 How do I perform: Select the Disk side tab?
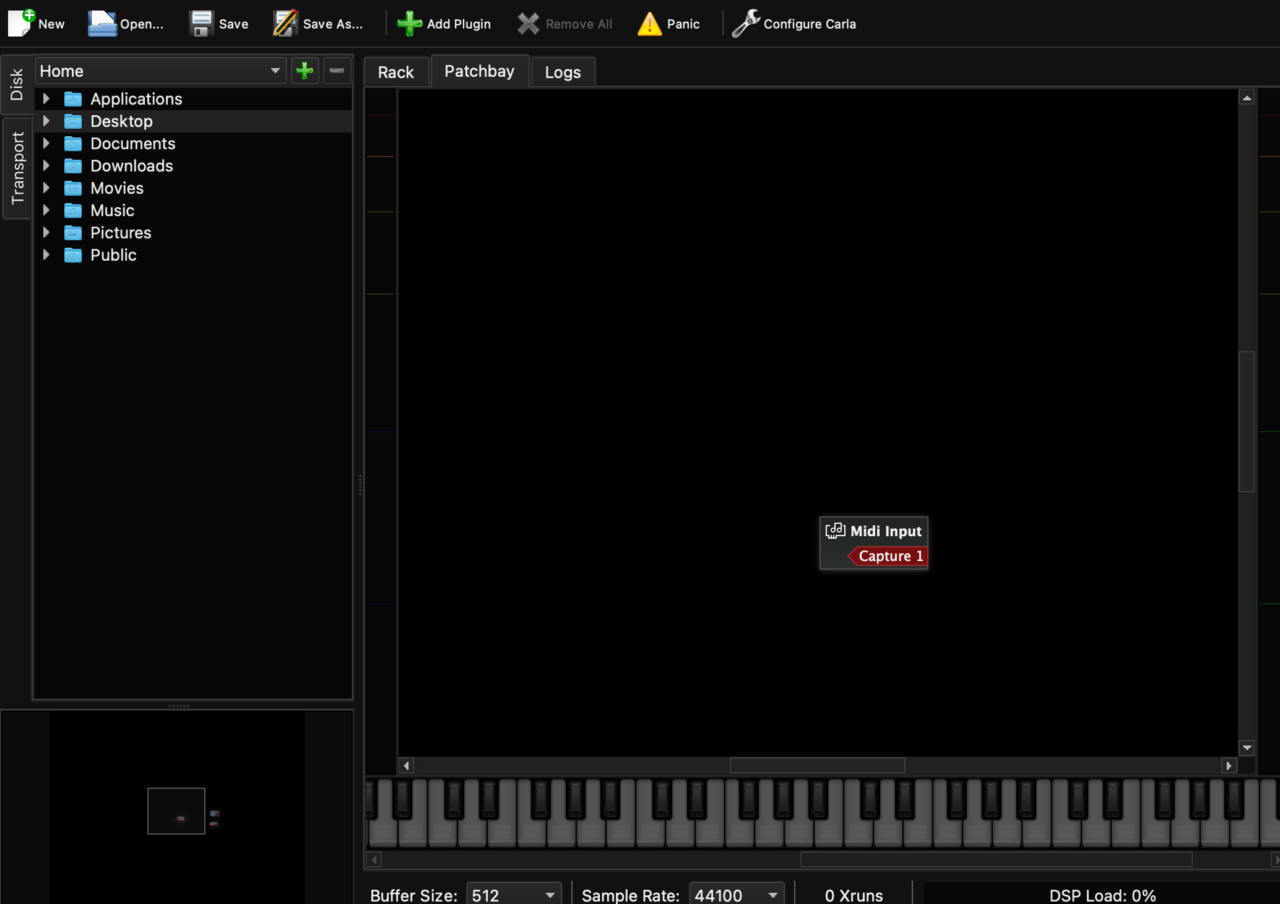tap(16, 85)
